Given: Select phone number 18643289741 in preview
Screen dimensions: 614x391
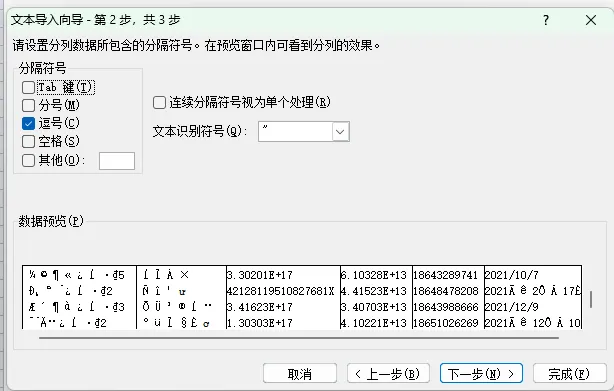Looking at the screenshot, I should point(446,275).
